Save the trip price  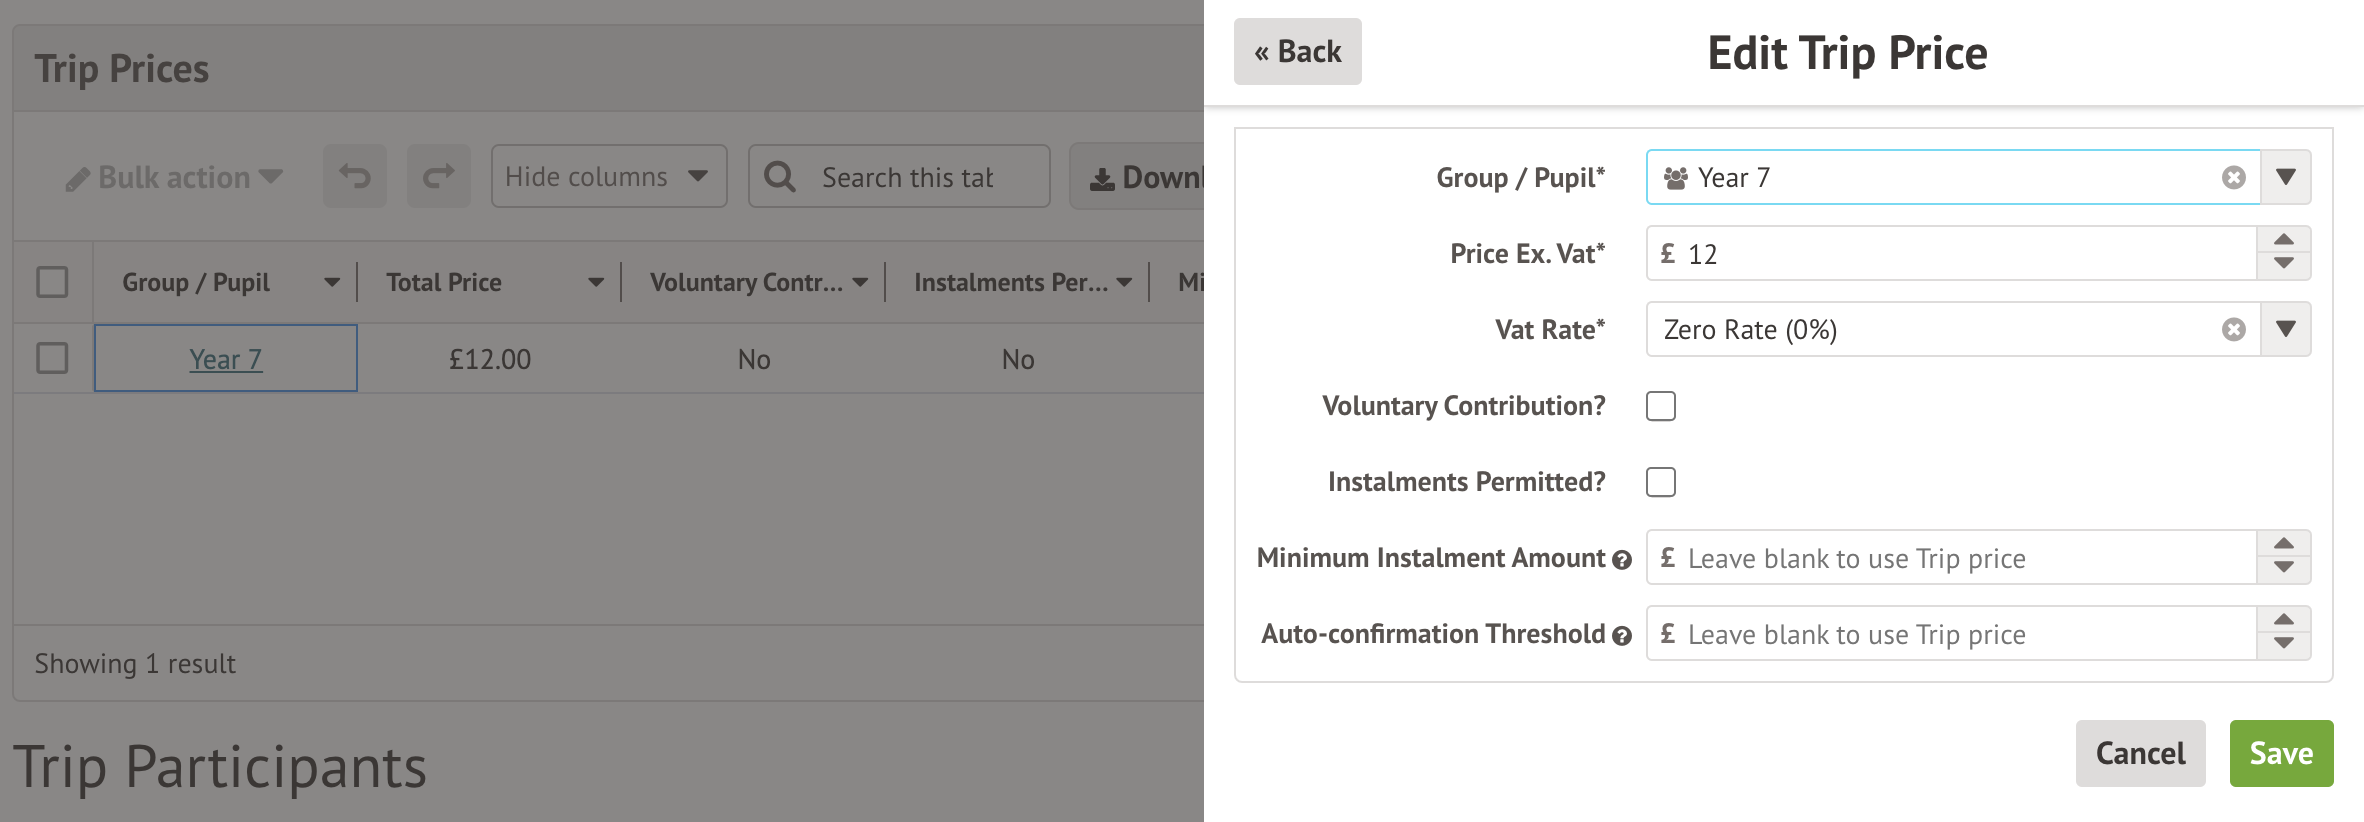(x=2281, y=753)
